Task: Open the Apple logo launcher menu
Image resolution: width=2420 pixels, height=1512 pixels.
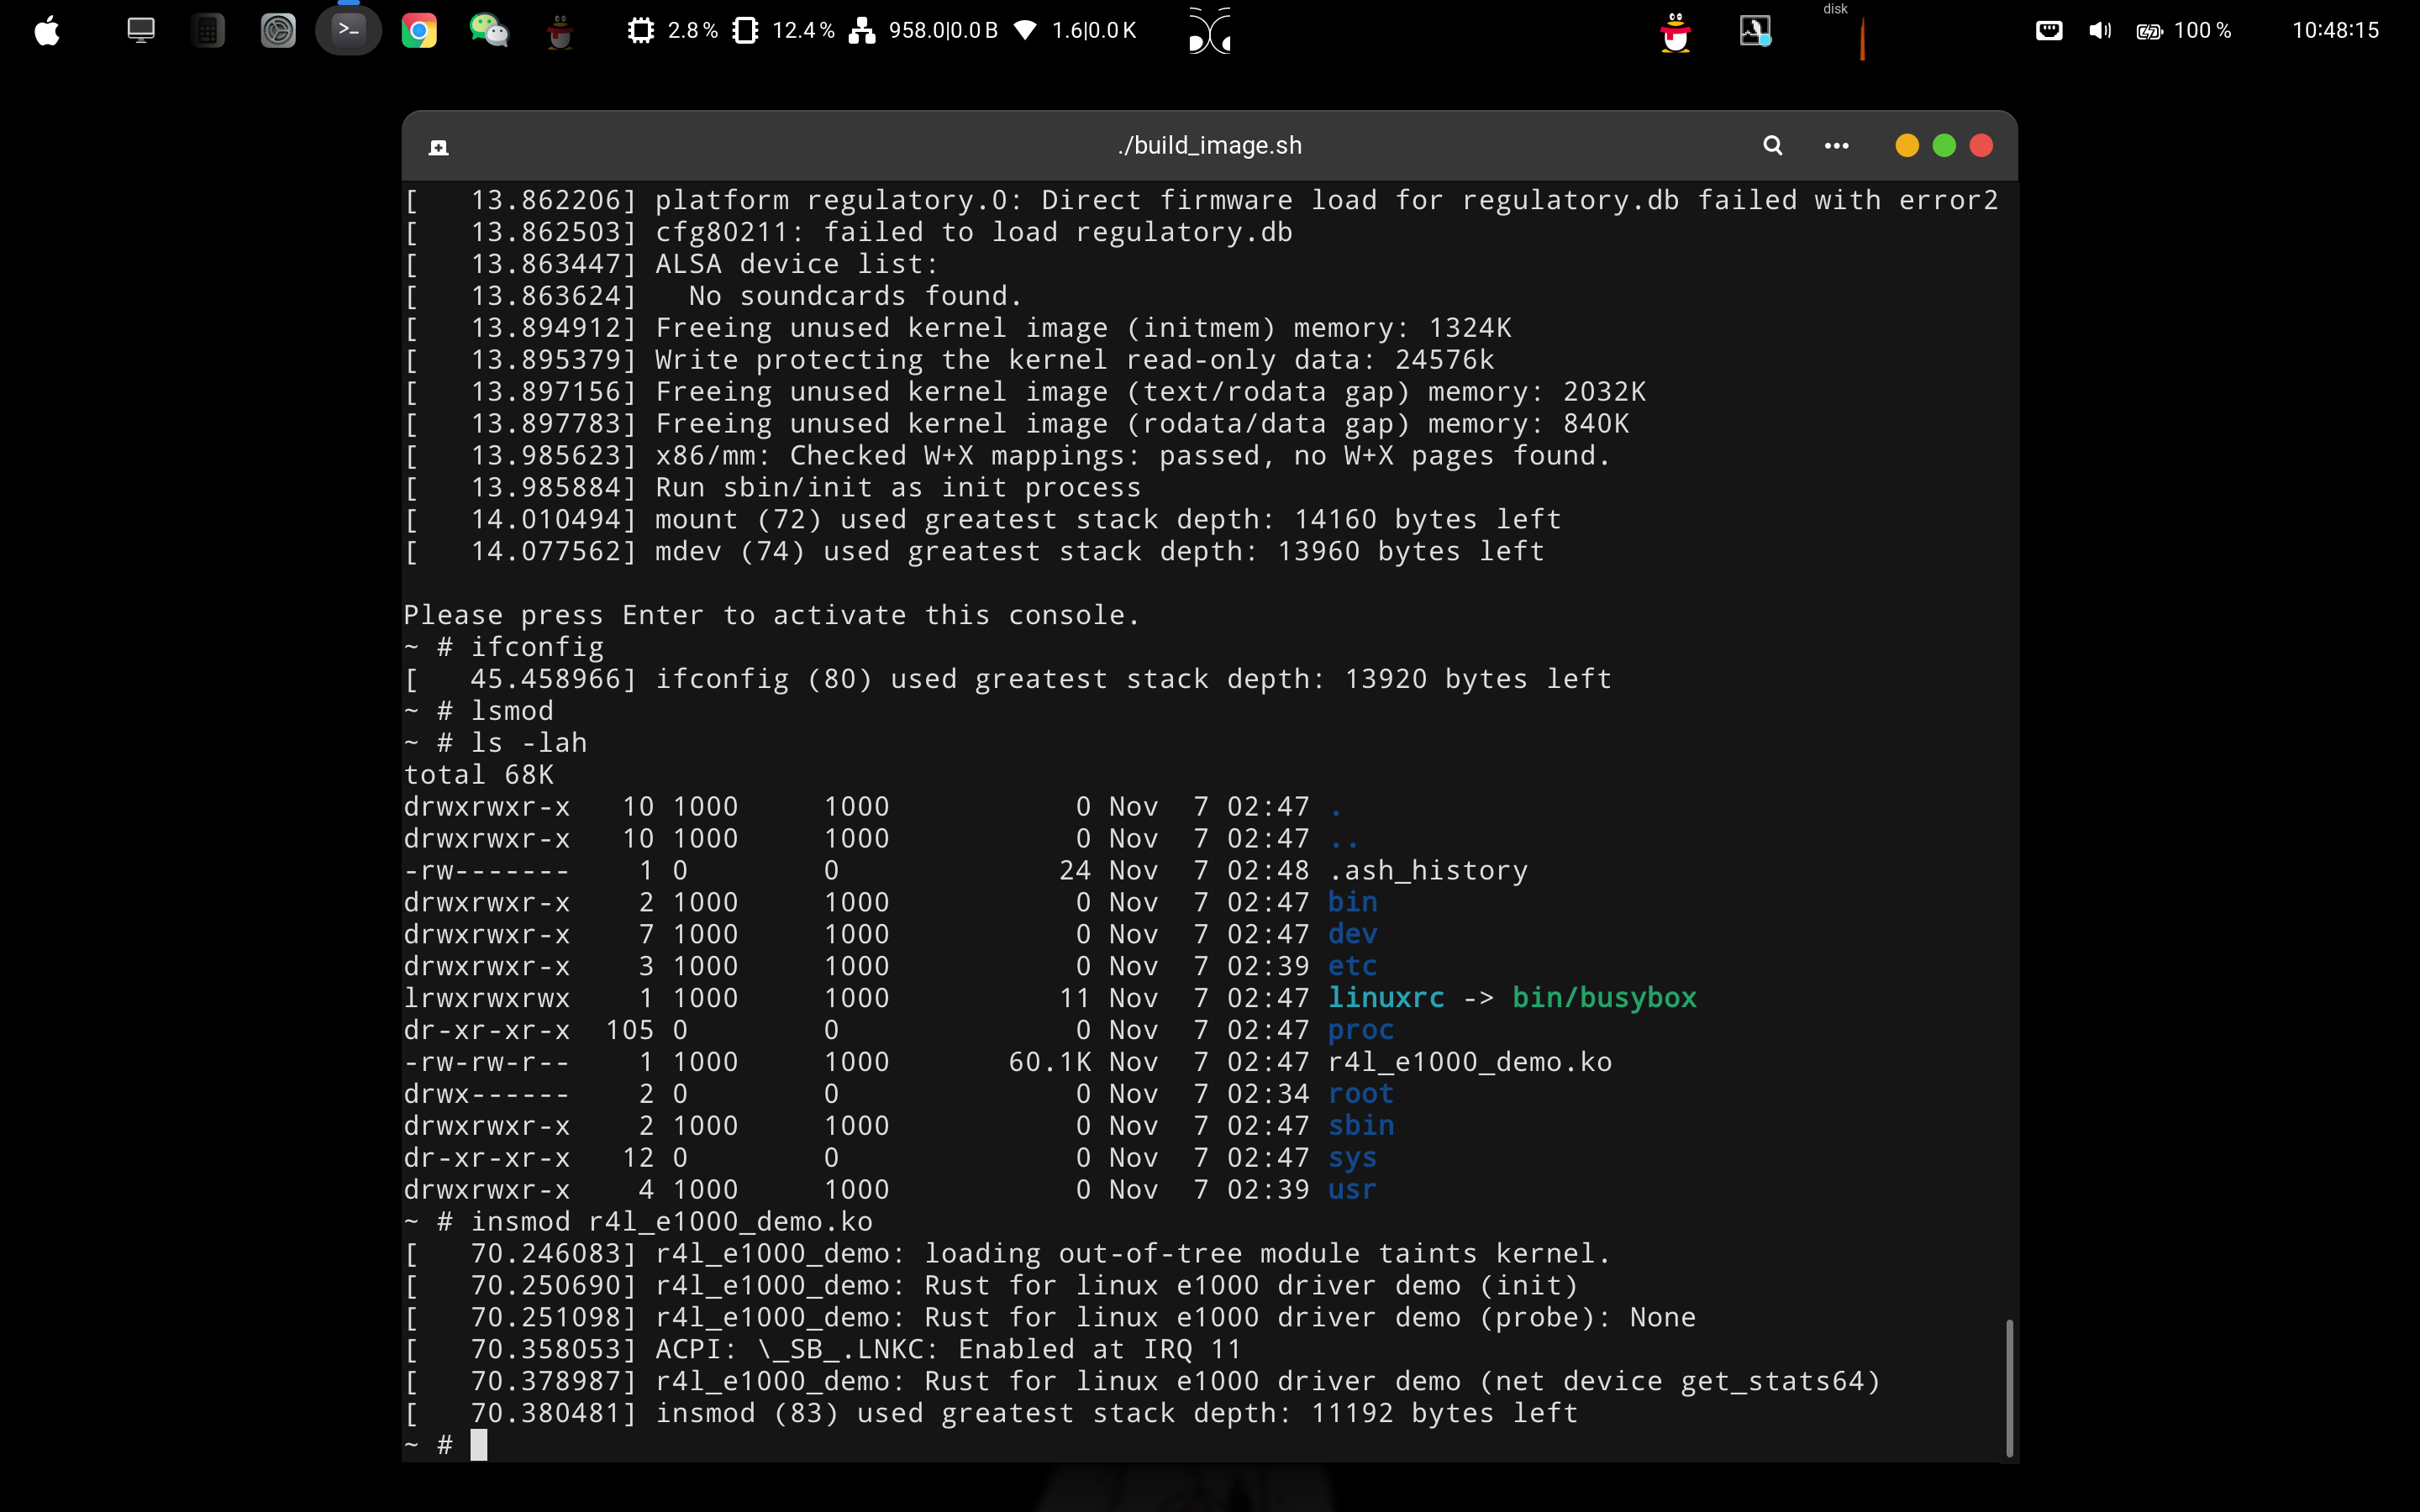Action: click(x=47, y=31)
